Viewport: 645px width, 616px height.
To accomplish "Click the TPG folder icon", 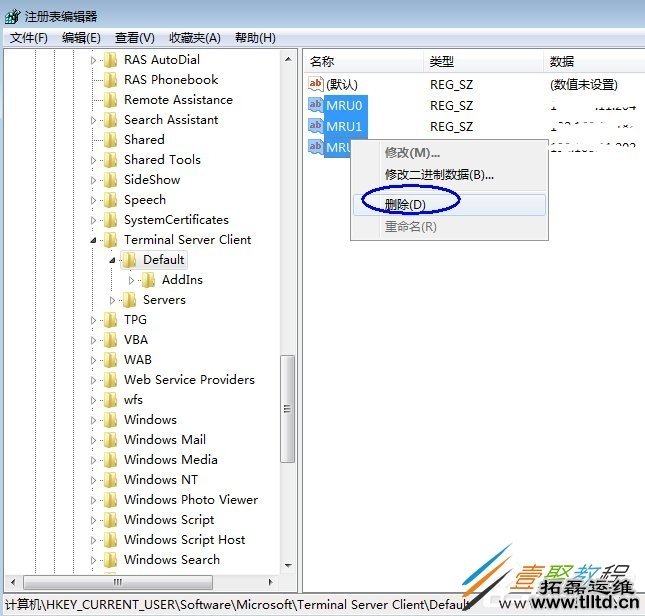I will (110, 320).
